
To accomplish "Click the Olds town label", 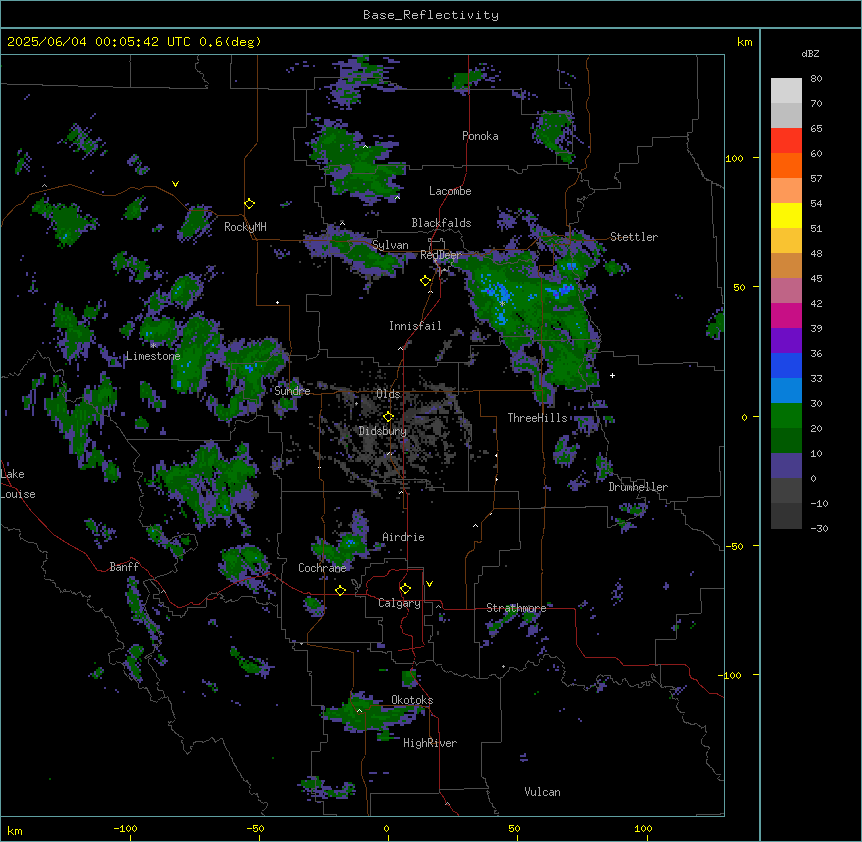I will (x=388, y=394).
